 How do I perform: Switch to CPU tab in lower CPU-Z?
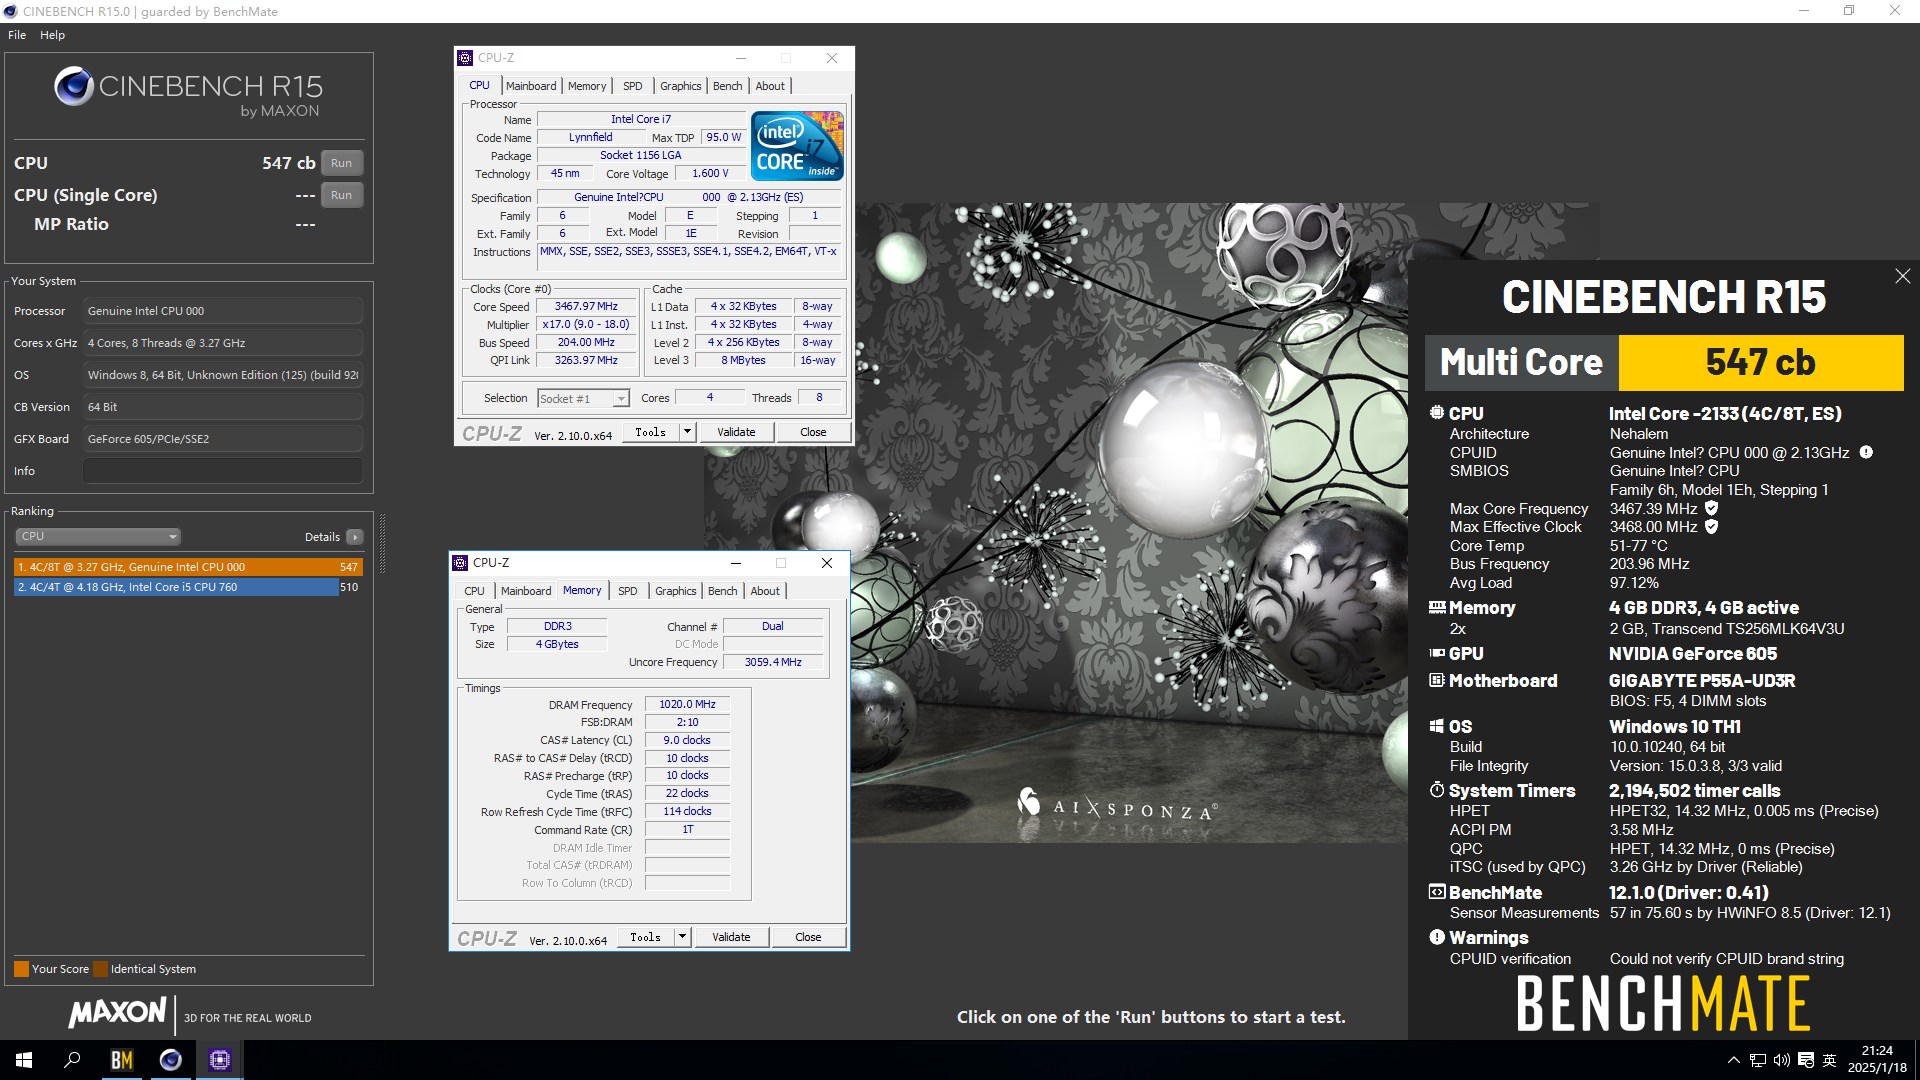pyautogui.click(x=474, y=591)
